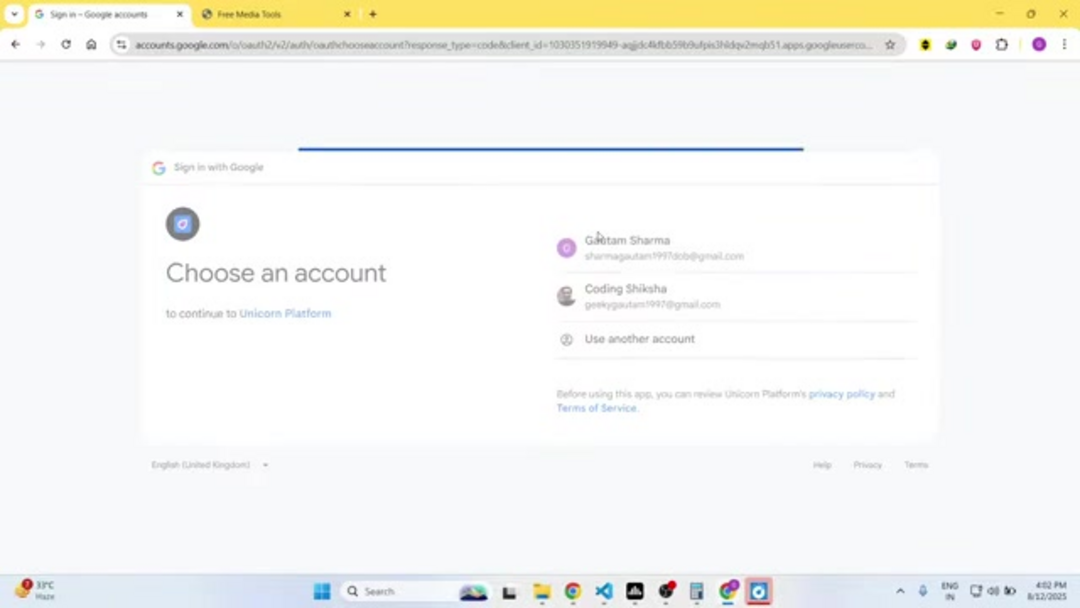Open the Unicorn Platform privacy policy link

tap(841, 394)
